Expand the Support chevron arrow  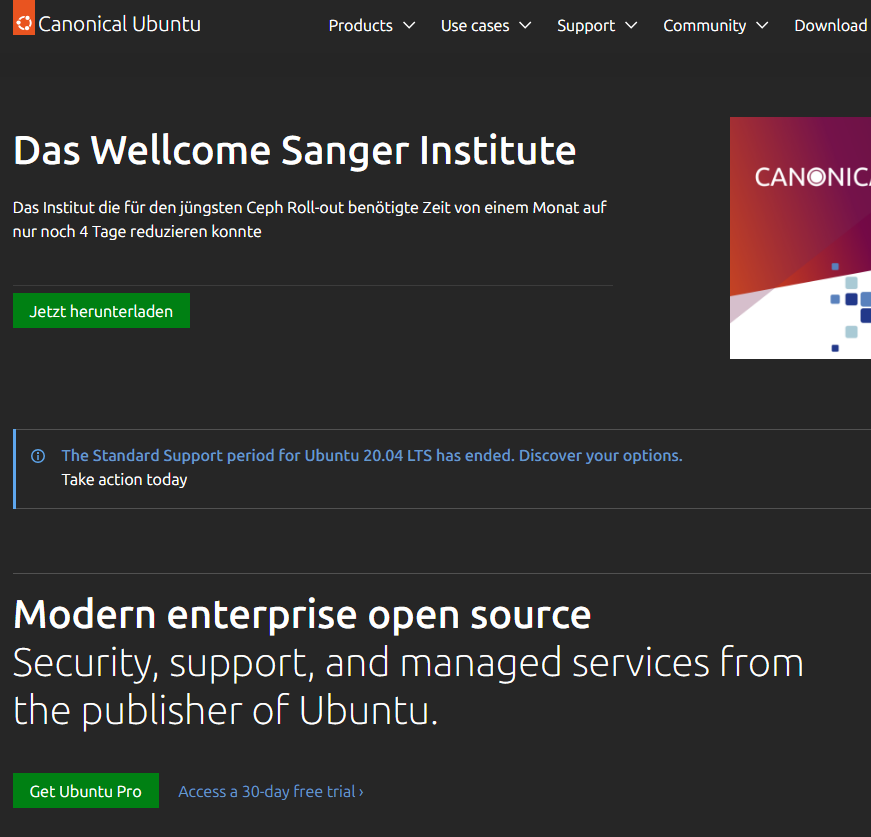point(632,26)
